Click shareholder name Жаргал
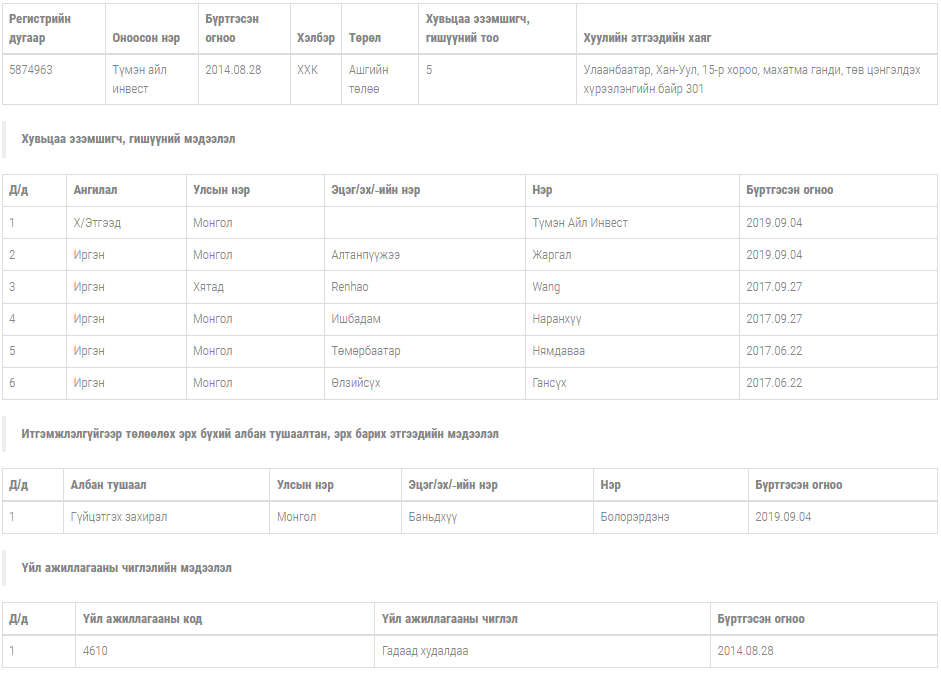The height and width of the screenshot is (675, 941). (552, 255)
